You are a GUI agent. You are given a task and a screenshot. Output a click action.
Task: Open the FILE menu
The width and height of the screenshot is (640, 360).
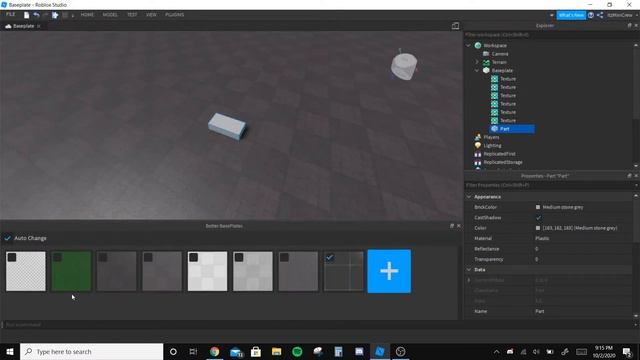point(11,14)
